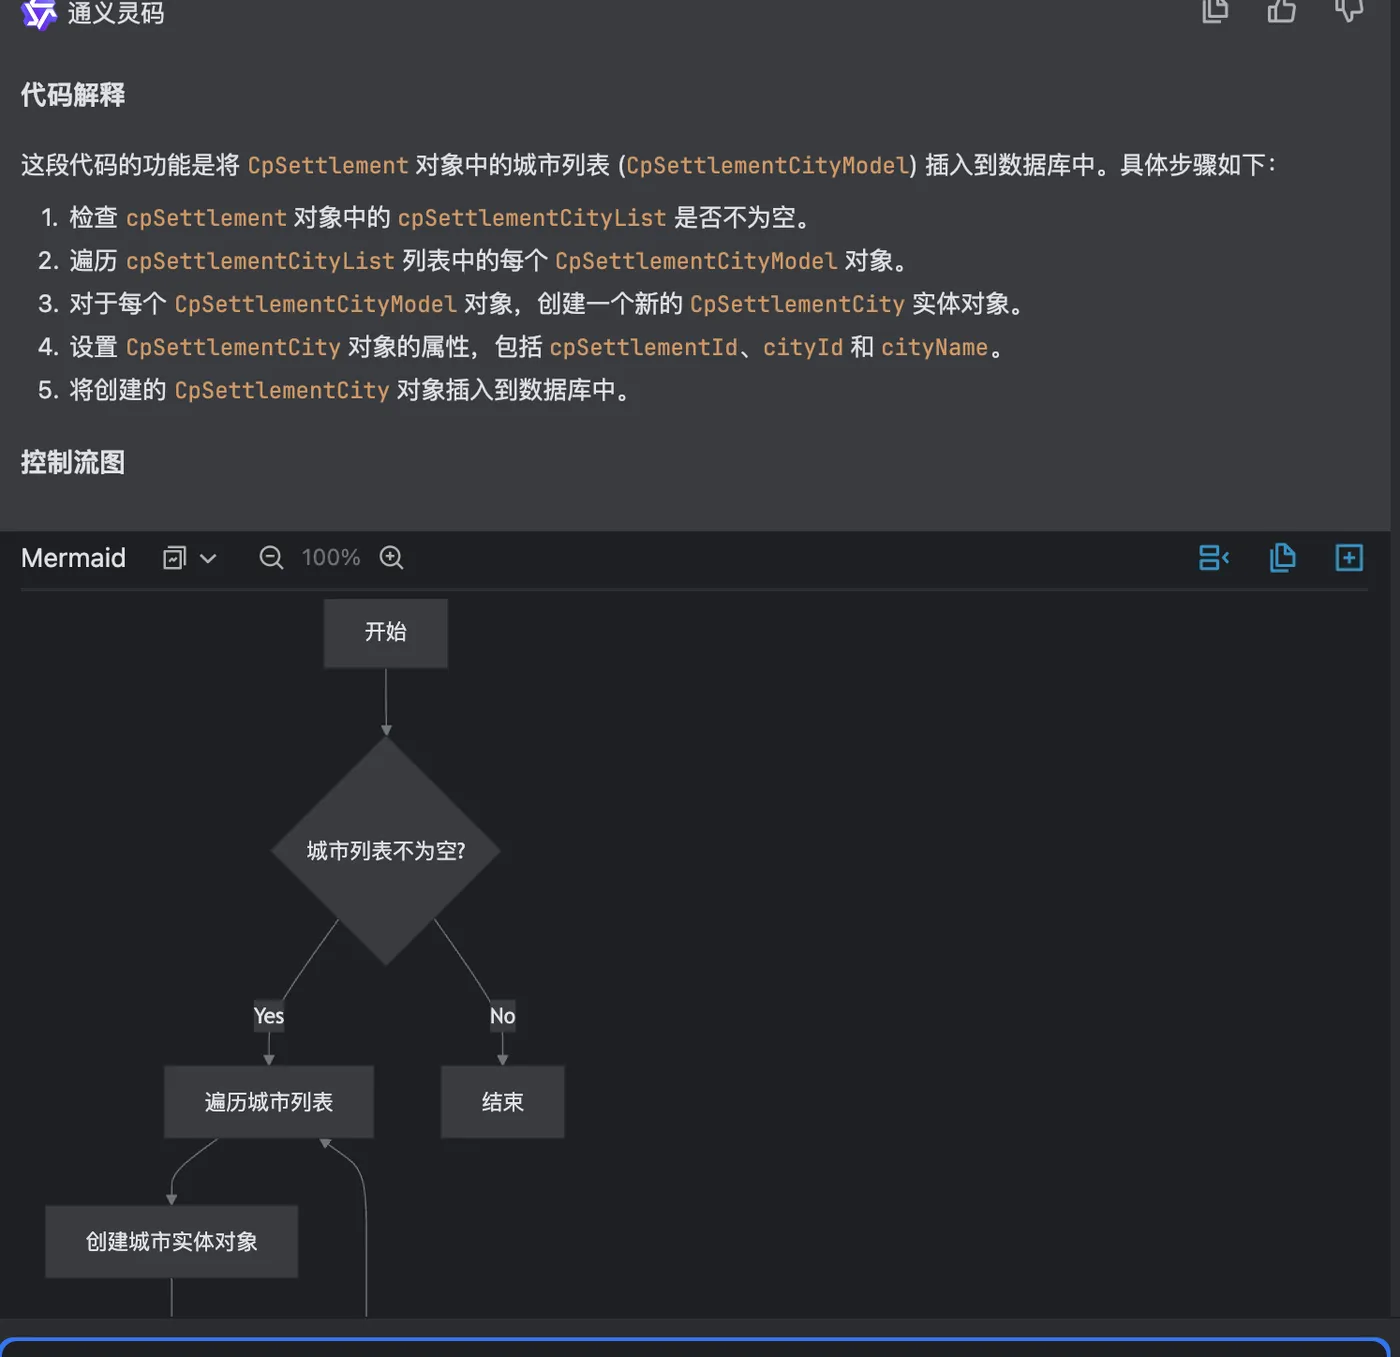
Task: Select the 结束 flowchart node
Action: pyautogui.click(x=503, y=1102)
